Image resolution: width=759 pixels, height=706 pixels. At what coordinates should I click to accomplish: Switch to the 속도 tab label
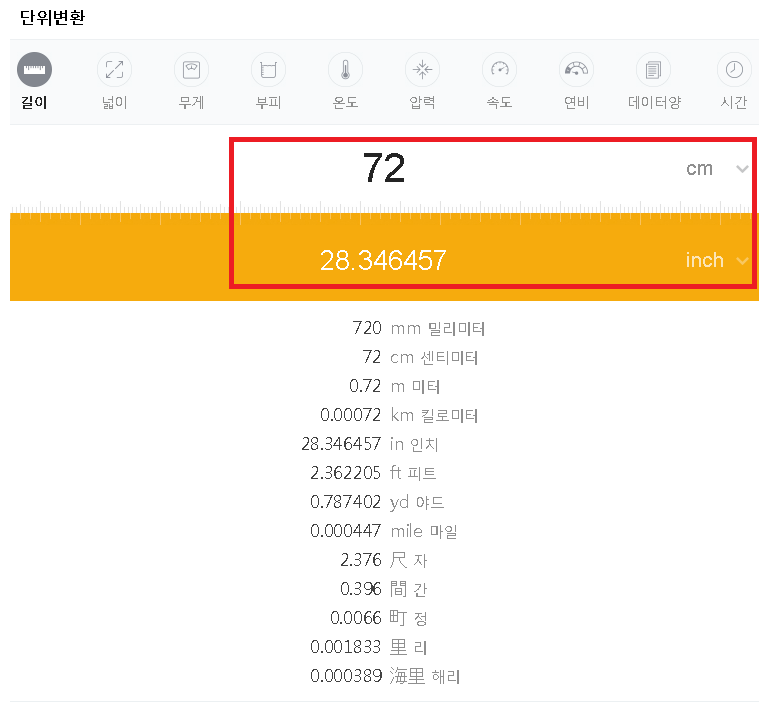499,103
